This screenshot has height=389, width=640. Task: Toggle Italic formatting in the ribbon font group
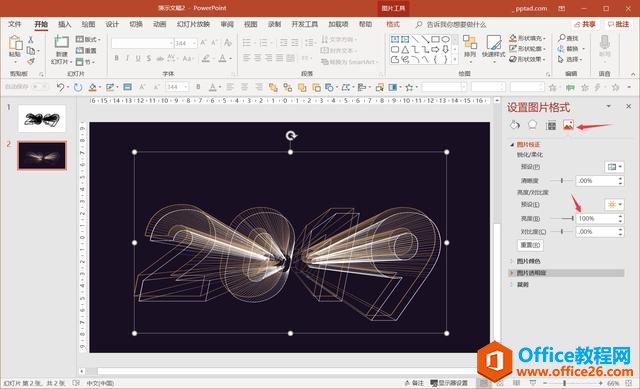127,58
